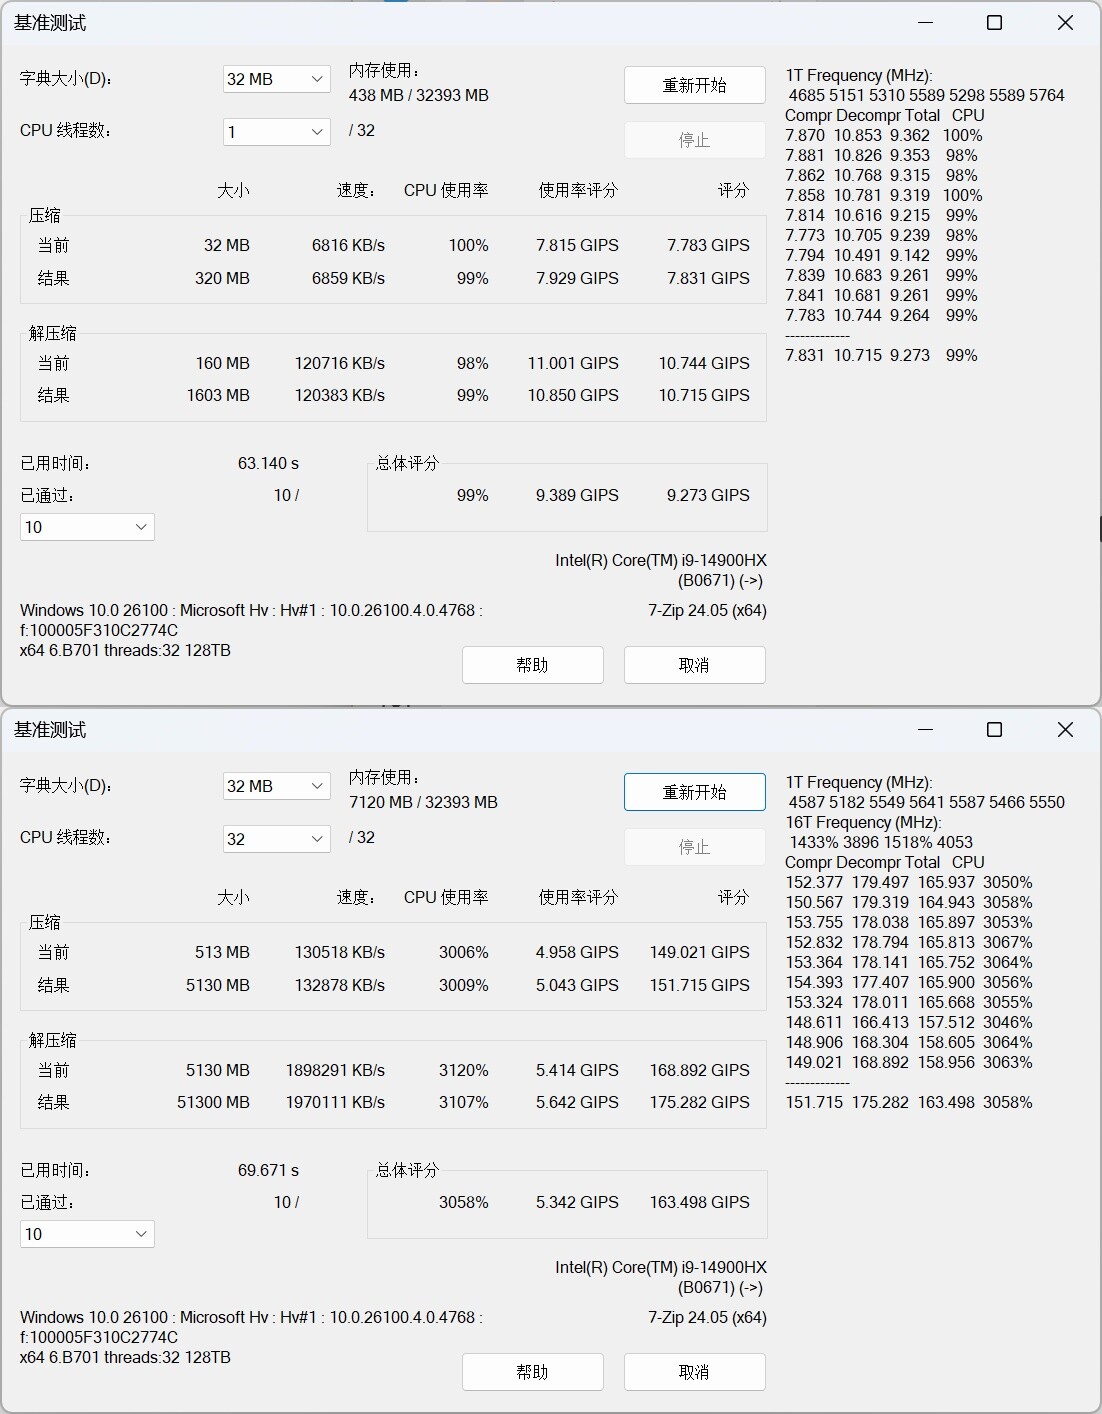
Task: Click 取消 button in upper window
Action: (x=695, y=665)
